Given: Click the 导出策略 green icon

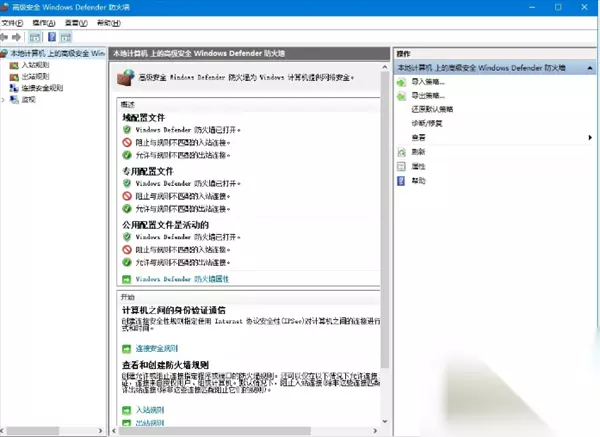Looking at the screenshot, I should (401, 96).
